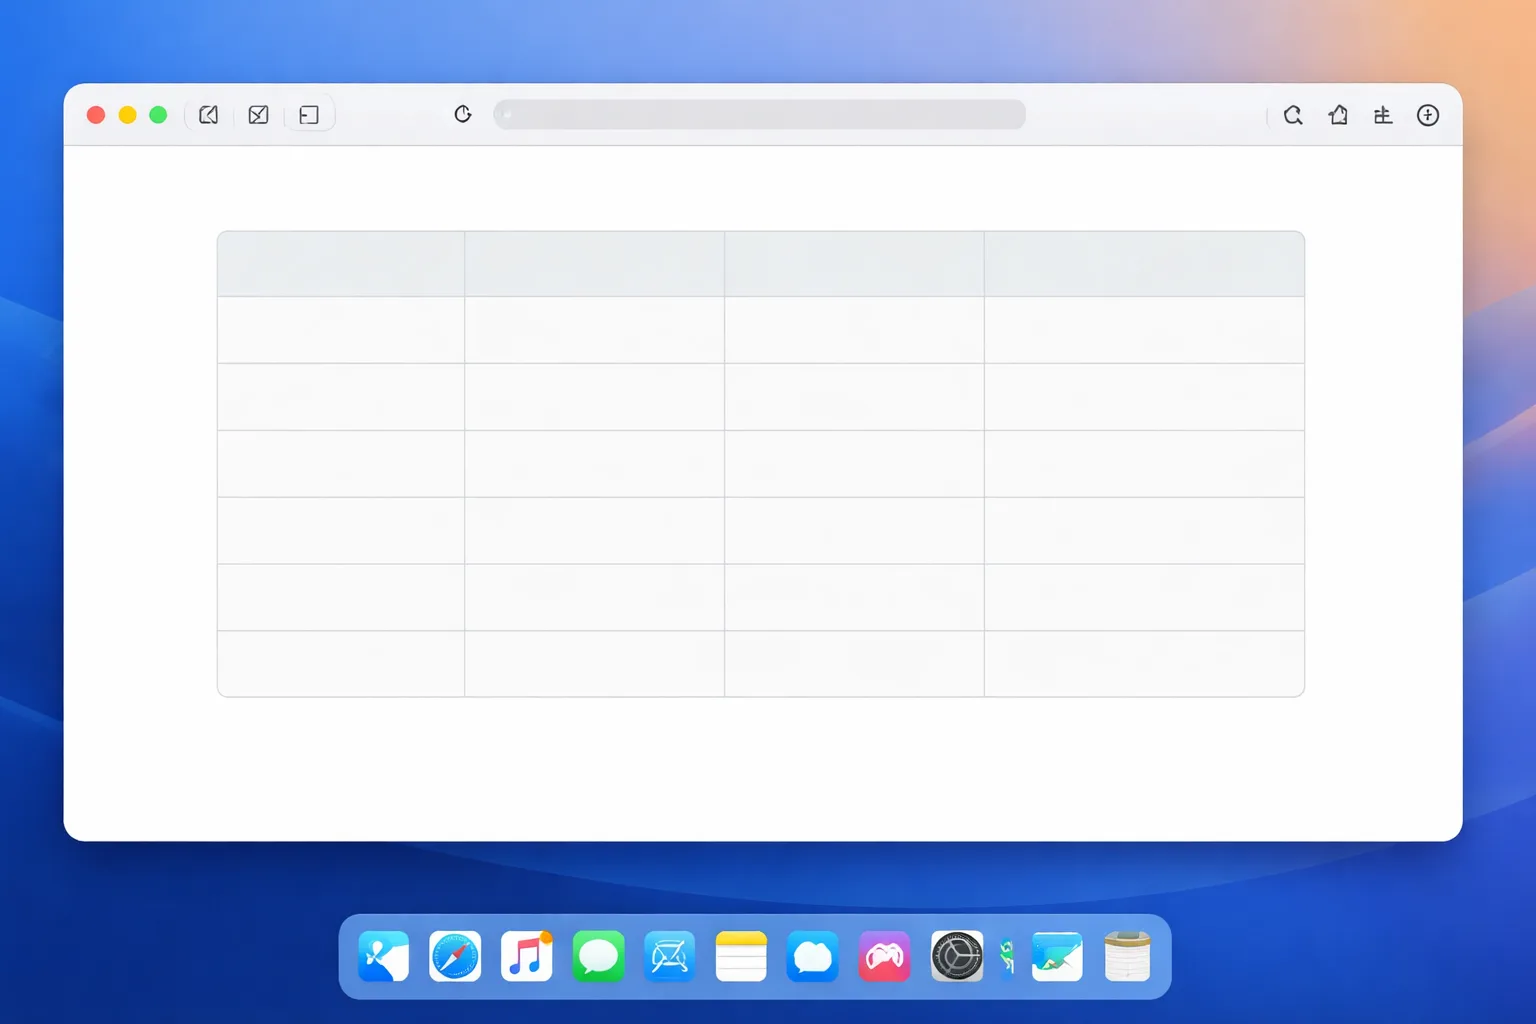Toggle the sidebar panel icon in the toolbar
This screenshot has width=1536, height=1024.
(x=309, y=115)
